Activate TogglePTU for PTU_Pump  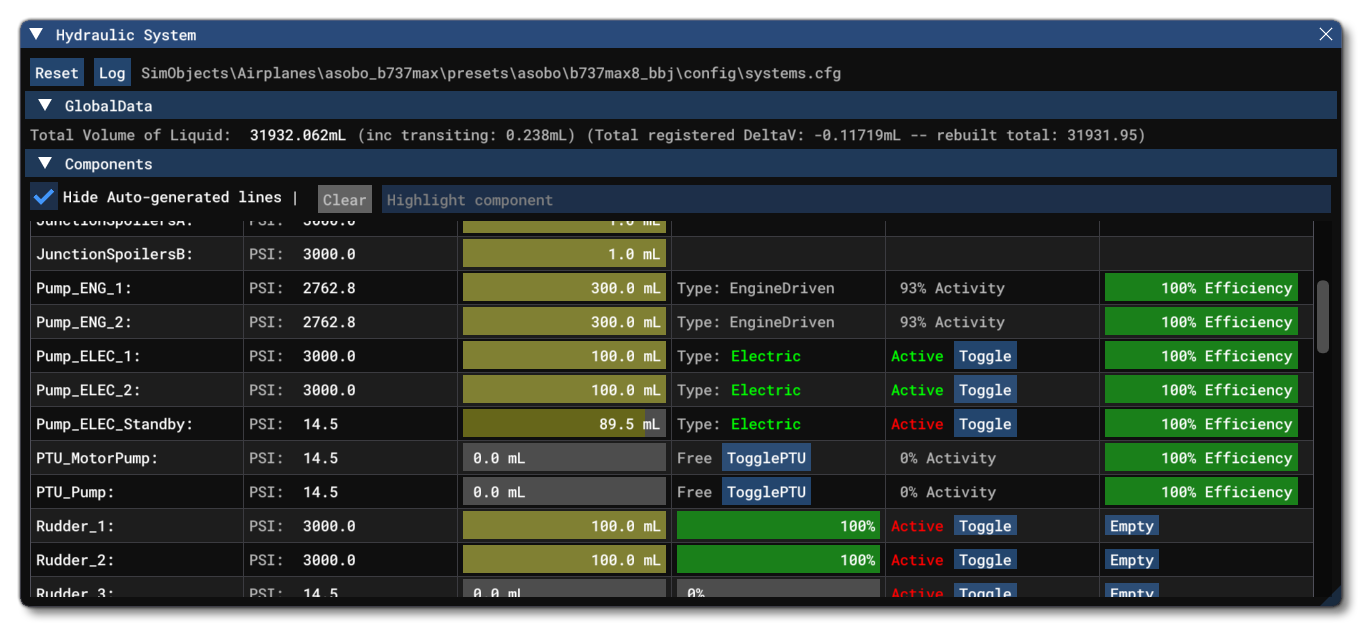click(x=766, y=491)
